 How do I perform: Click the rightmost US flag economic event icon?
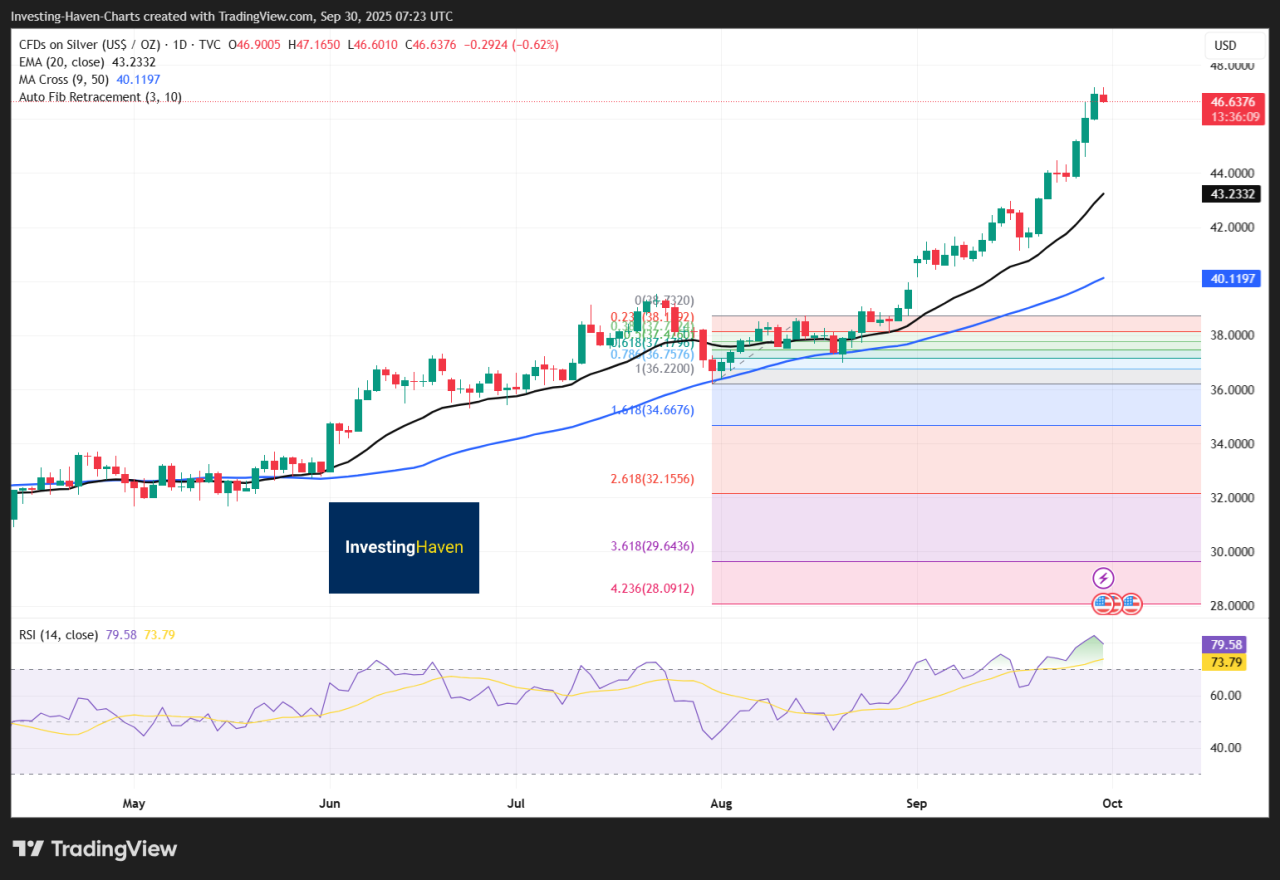[x=1131, y=603]
